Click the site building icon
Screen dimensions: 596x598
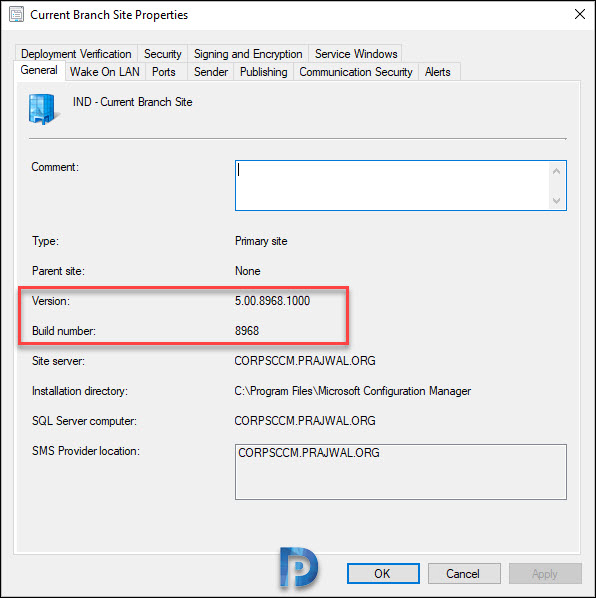pyautogui.click(x=43, y=109)
